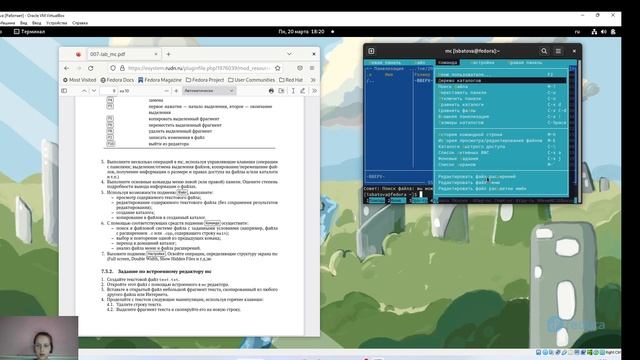Toggle the PDF viewer sidebar
640x360 pixels.
64,91
